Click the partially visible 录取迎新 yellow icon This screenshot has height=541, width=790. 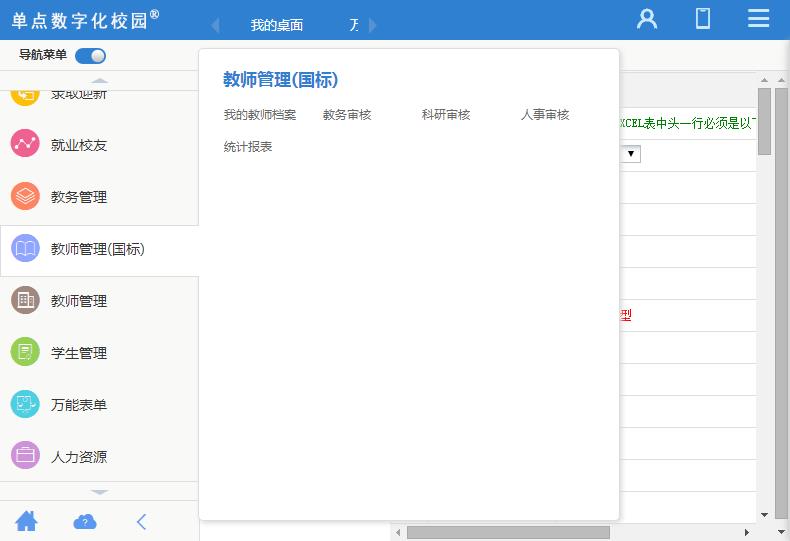click(25, 97)
